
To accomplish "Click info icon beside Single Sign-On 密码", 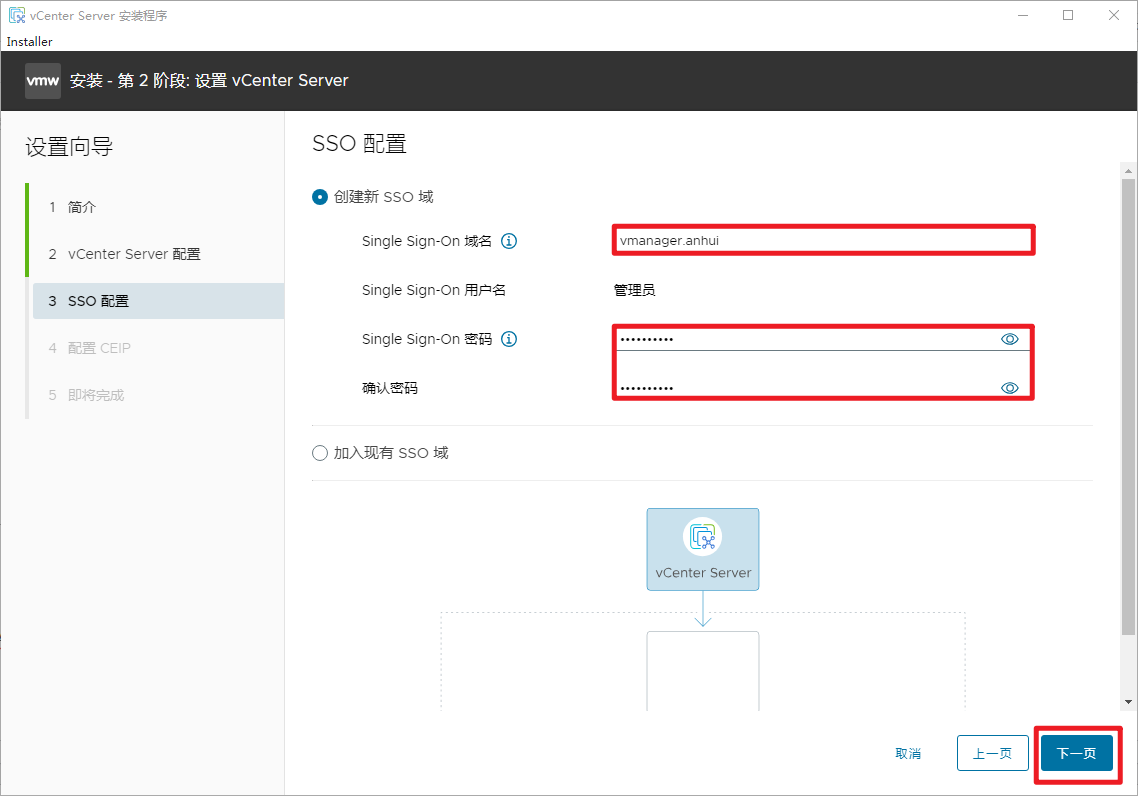I will point(509,339).
